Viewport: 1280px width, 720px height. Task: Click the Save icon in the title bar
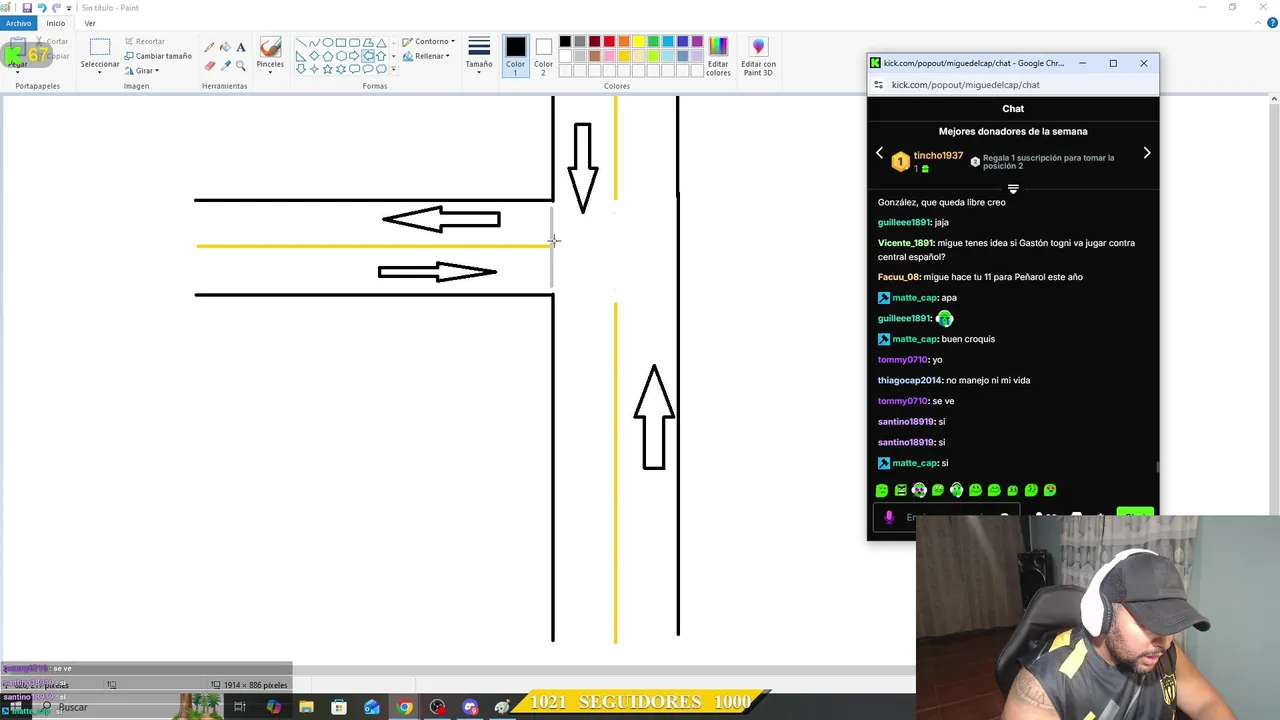(27, 8)
